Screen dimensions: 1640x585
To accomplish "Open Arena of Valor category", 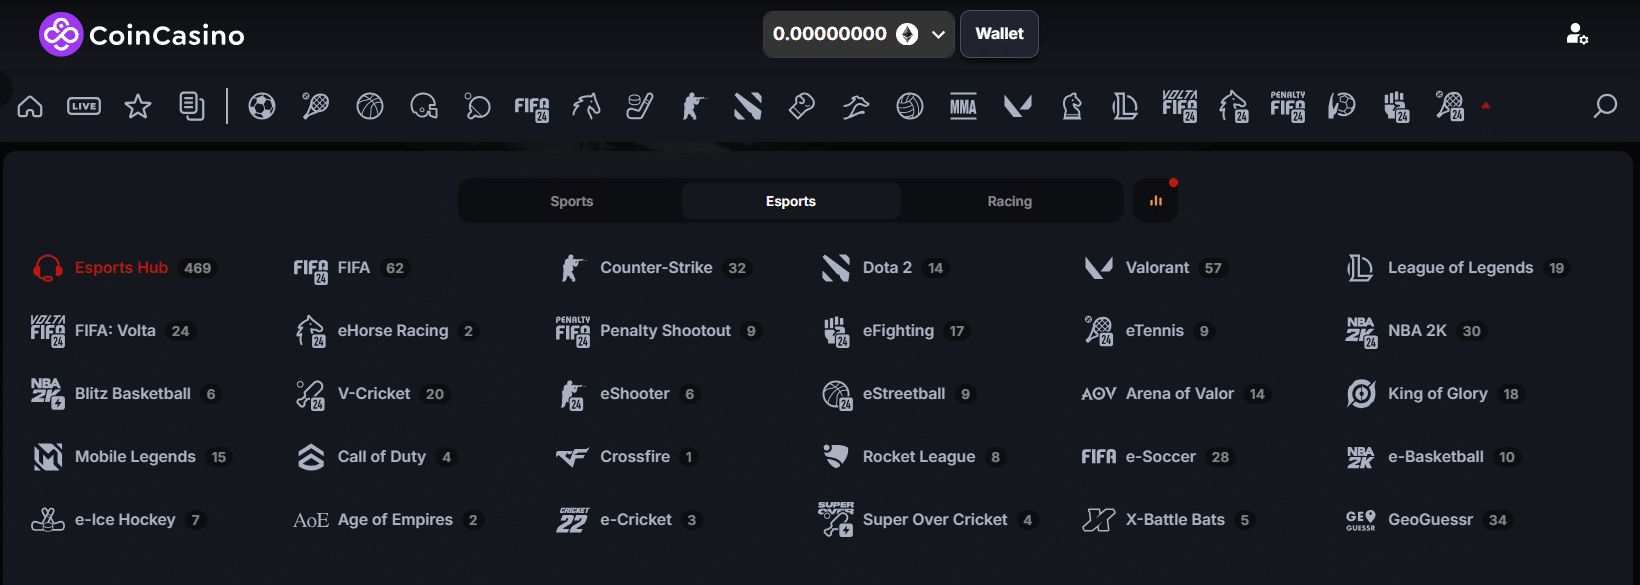I will 1176,394.
